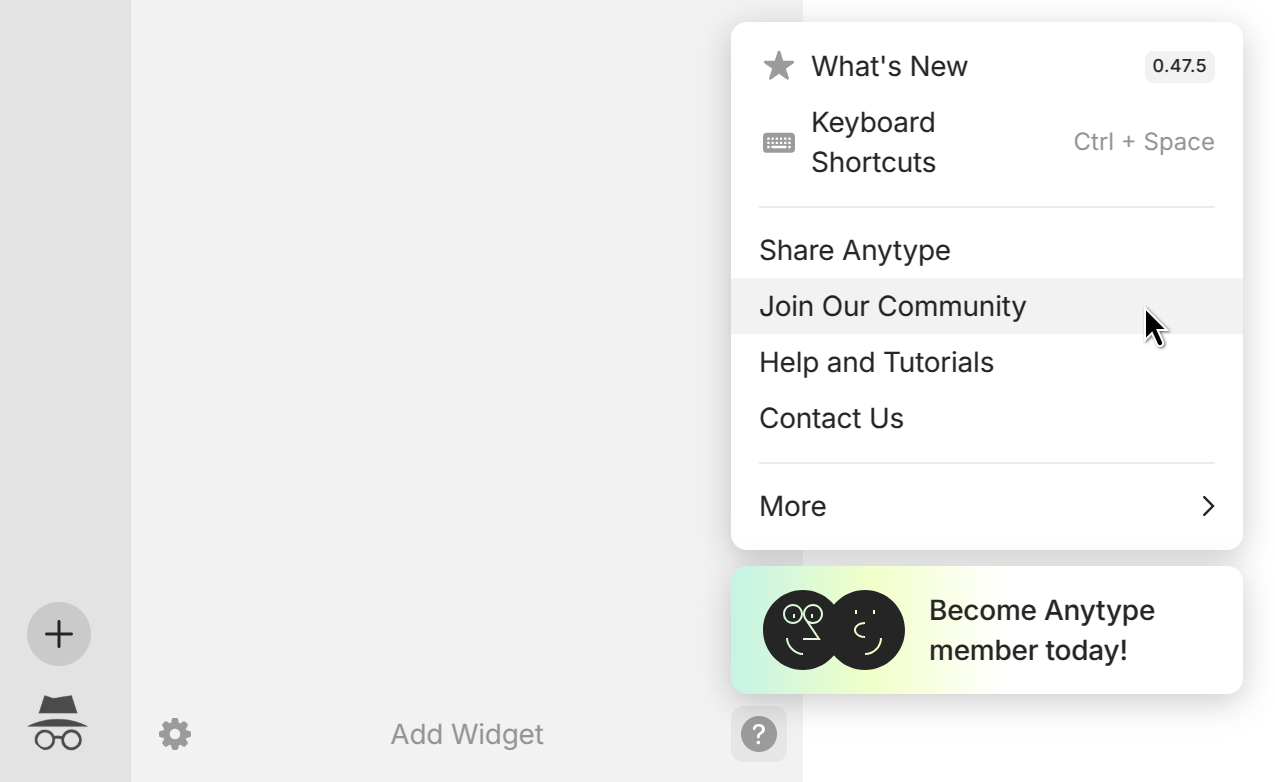The width and height of the screenshot is (1275, 782).
Task: Expand the More submenu
Action: [793, 506]
